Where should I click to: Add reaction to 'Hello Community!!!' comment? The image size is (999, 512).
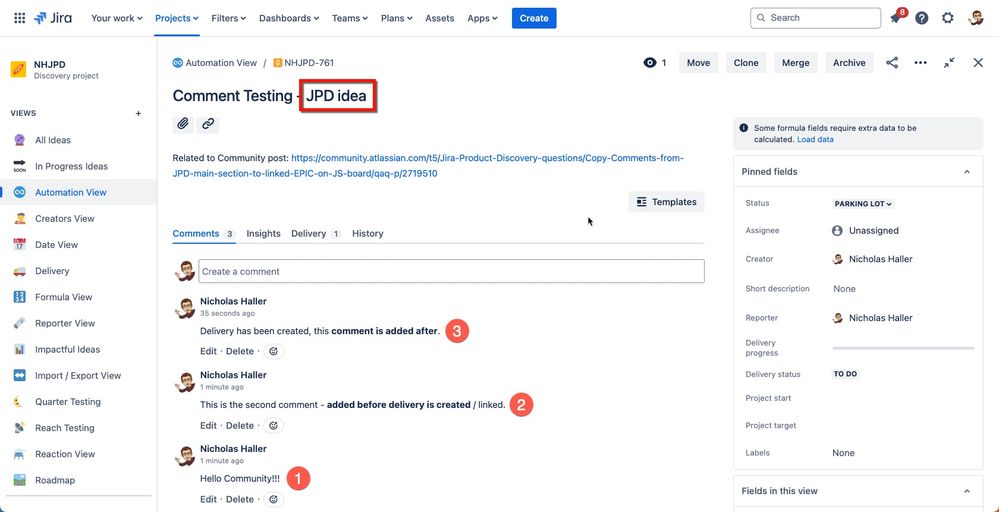273,499
